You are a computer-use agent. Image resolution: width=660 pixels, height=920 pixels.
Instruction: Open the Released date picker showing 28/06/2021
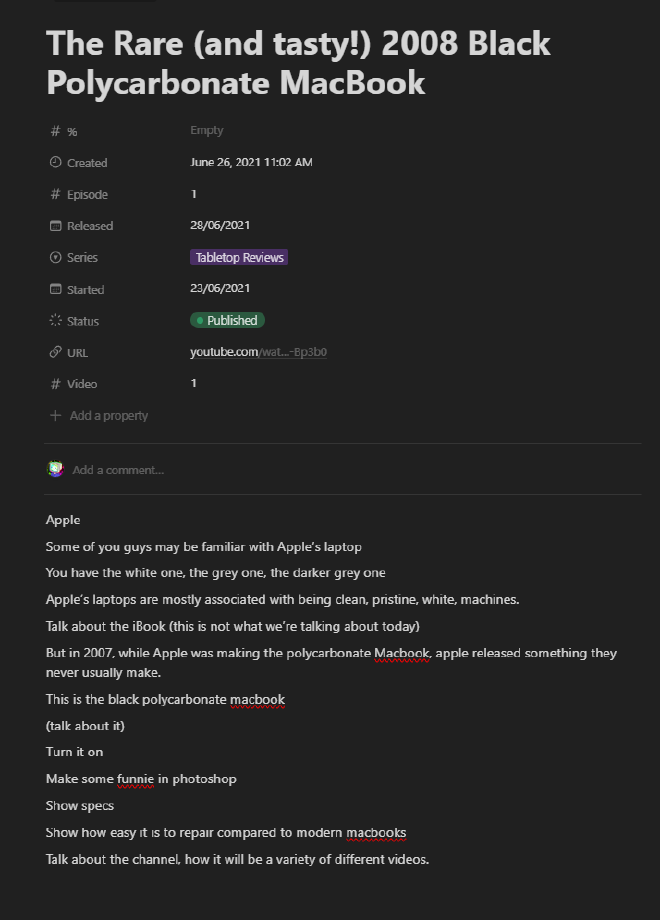pyautogui.click(x=219, y=225)
